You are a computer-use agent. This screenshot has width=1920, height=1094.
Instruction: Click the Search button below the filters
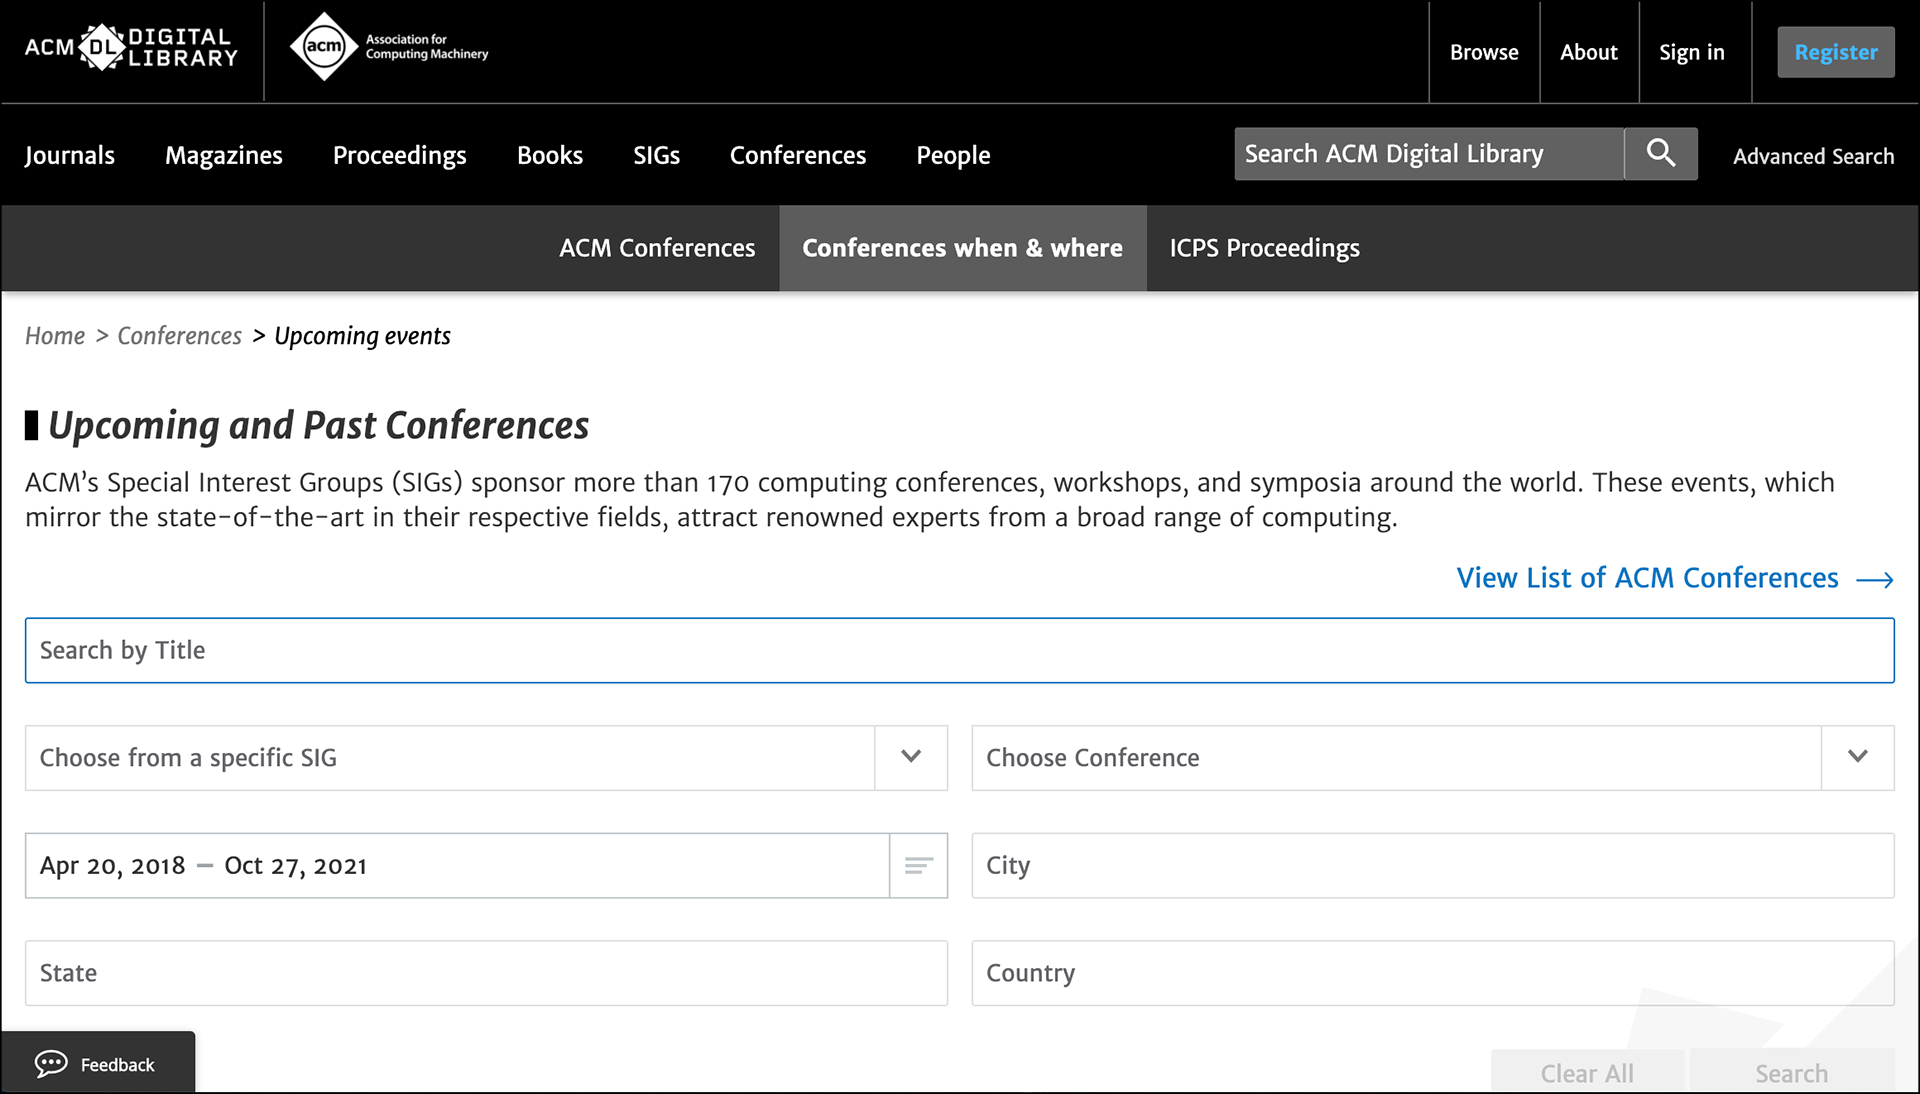[x=1792, y=1072]
